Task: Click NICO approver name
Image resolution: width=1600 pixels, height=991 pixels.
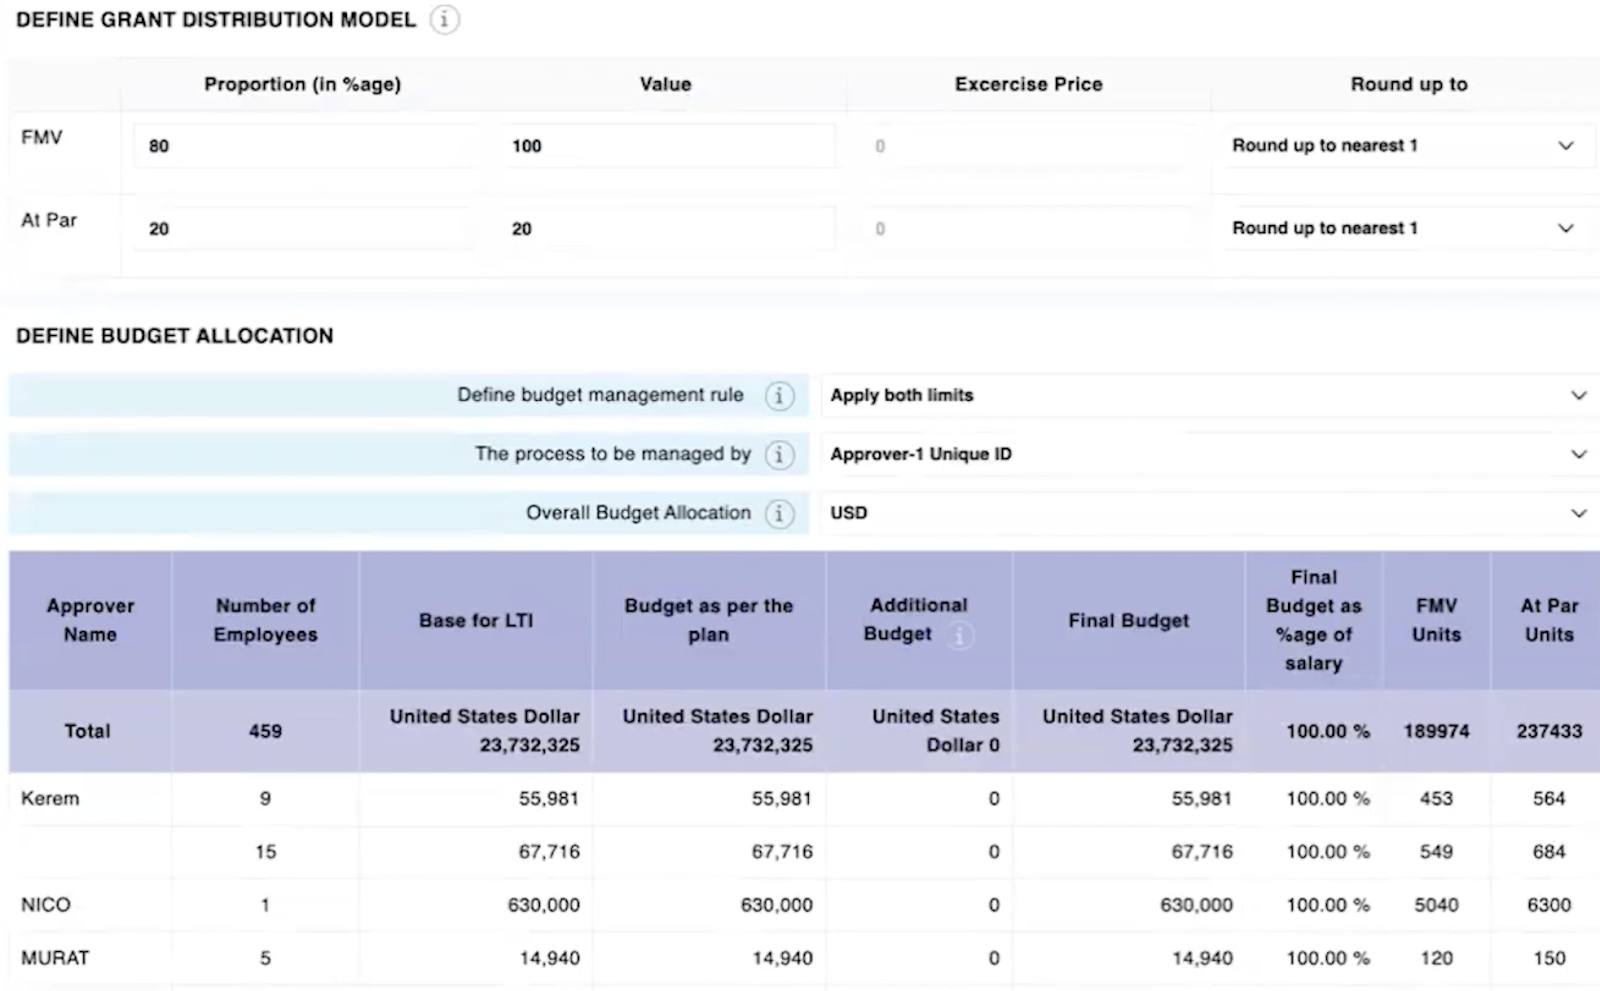Action: [x=46, y=905]
